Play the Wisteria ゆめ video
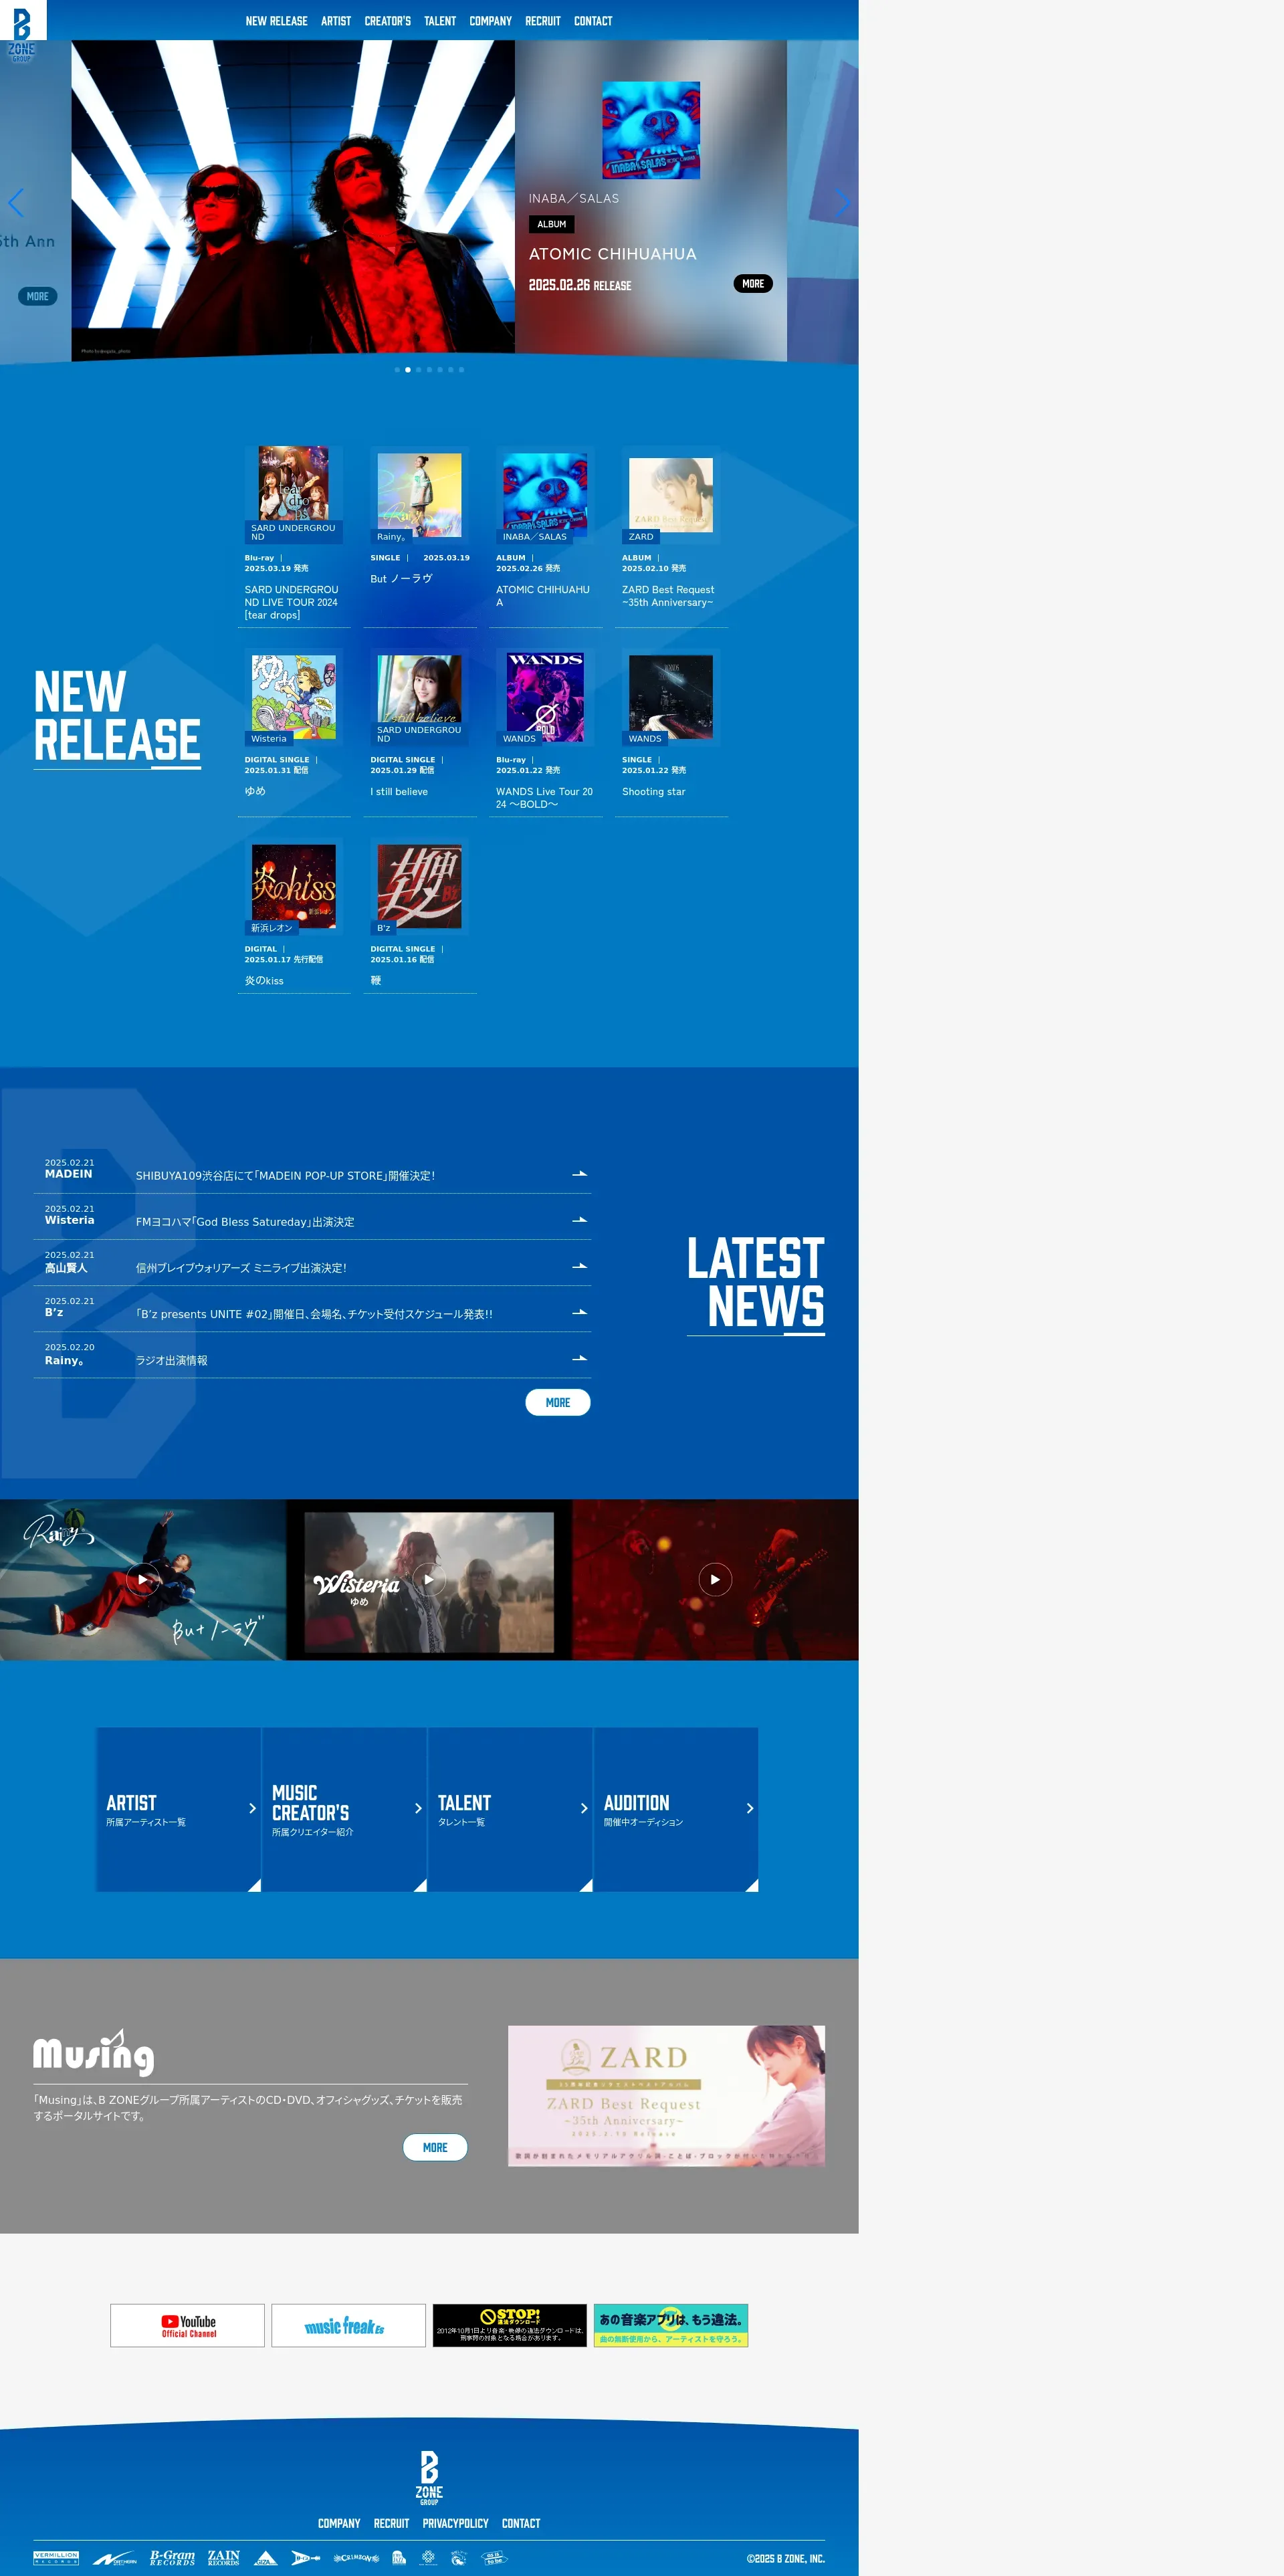This screenshot has height=2576, width=1284. coord(429,1579)
